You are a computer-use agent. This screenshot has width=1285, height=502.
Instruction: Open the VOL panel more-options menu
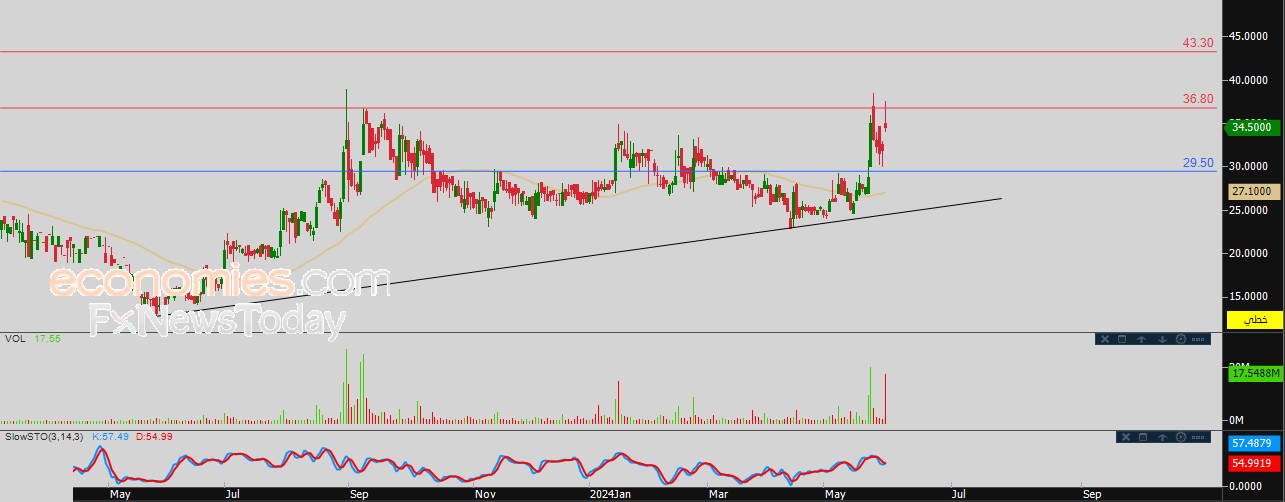[x=1200, y=339]
